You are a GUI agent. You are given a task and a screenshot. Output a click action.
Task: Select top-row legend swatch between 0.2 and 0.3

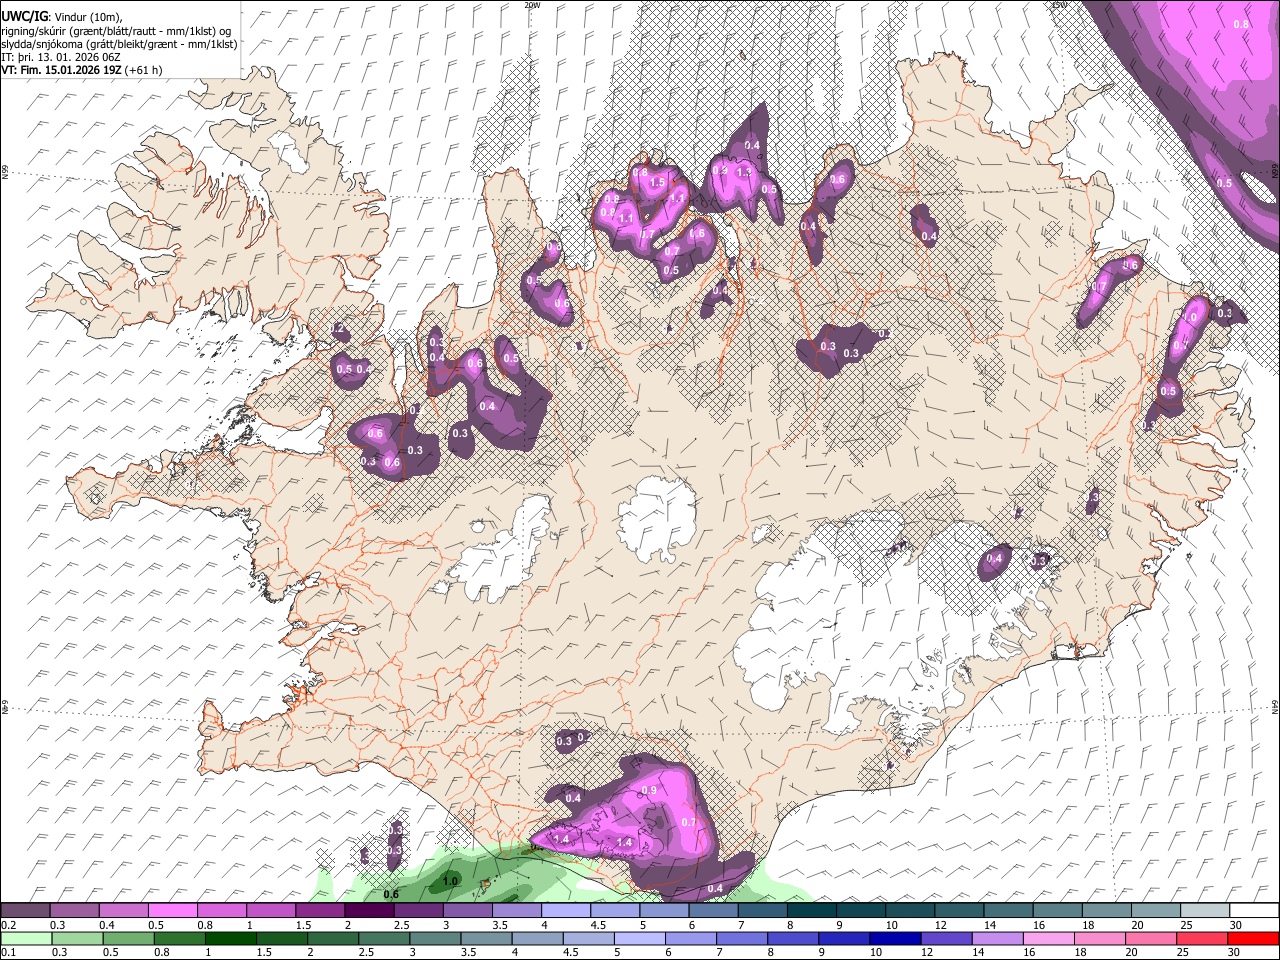25,911
